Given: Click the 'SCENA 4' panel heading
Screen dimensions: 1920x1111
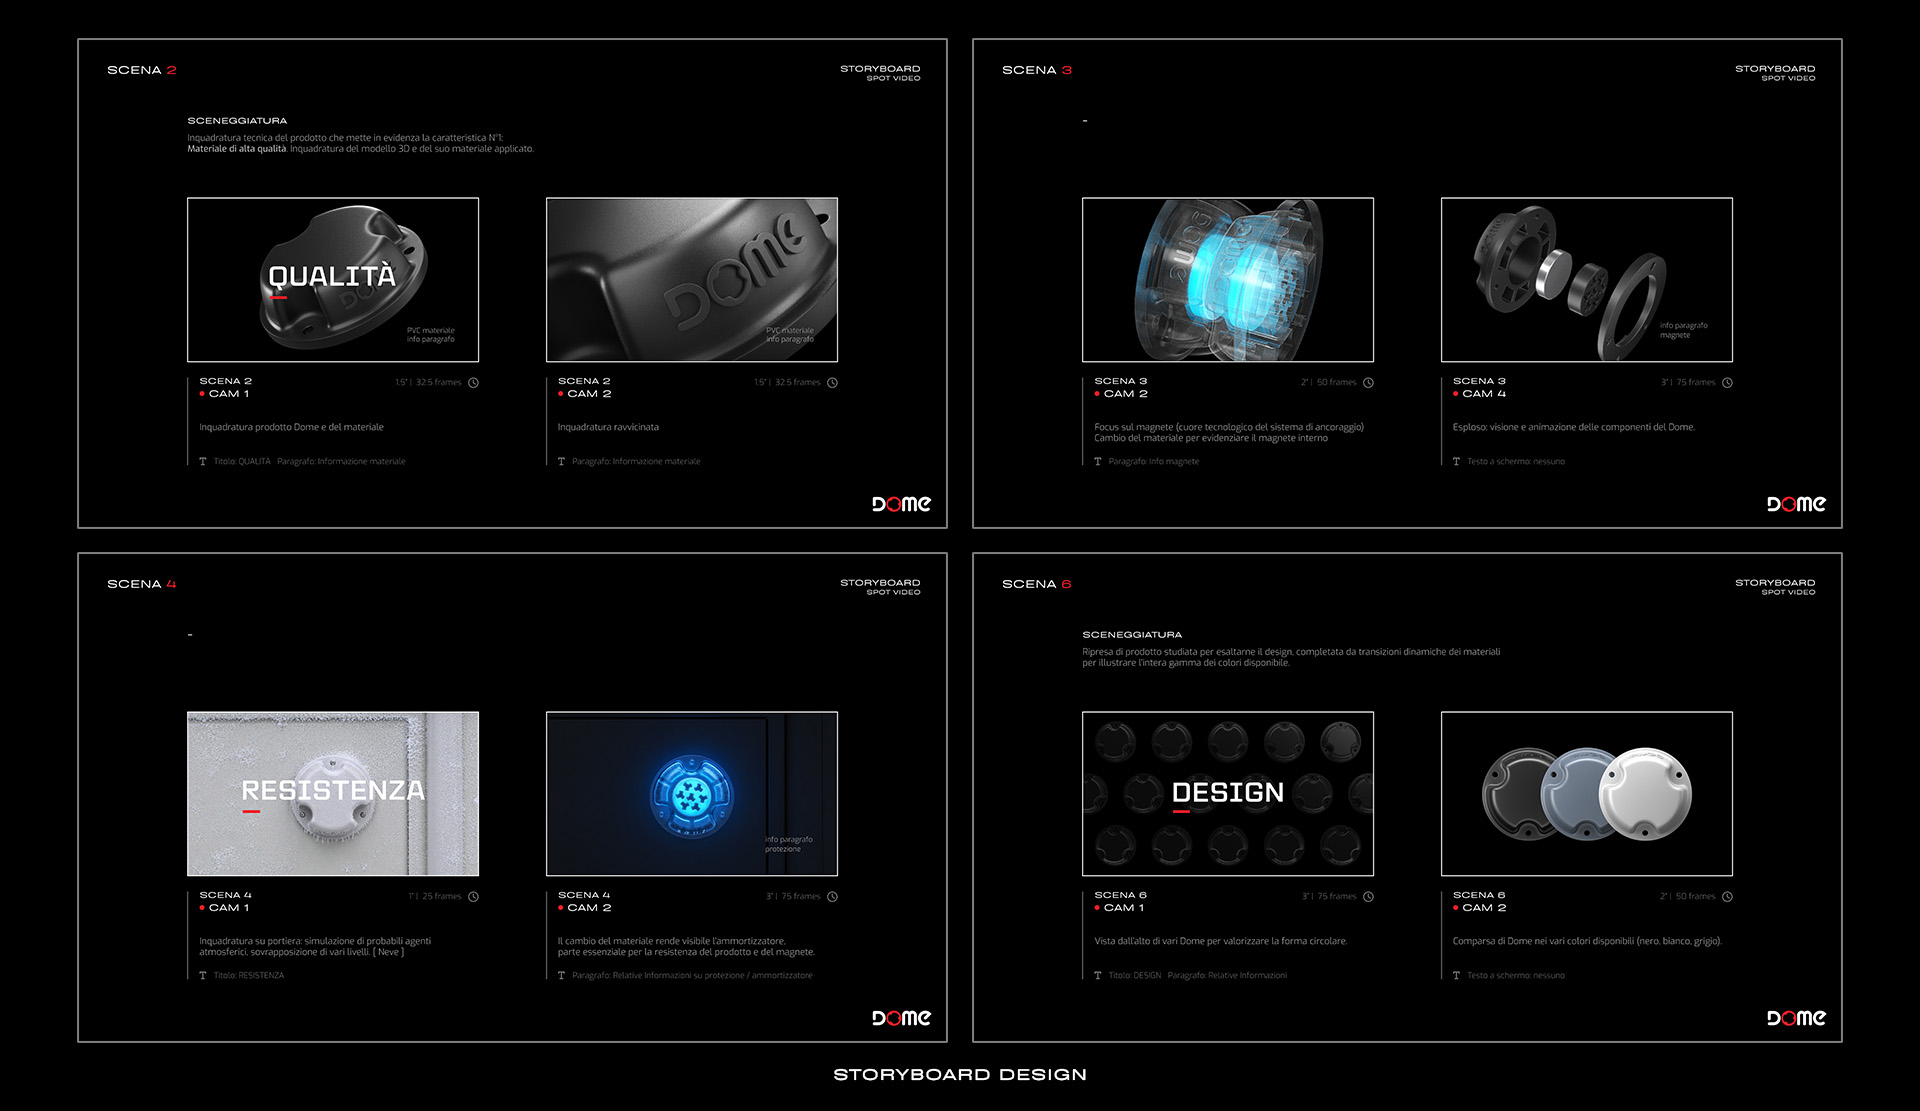Looking at the screenshot, I should pyautogui.click(x=142, y=584).
